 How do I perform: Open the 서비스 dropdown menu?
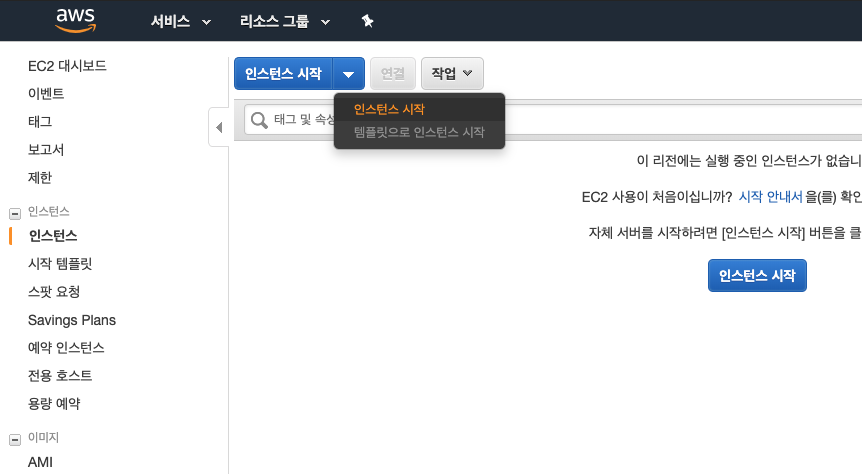click(180, 21)
